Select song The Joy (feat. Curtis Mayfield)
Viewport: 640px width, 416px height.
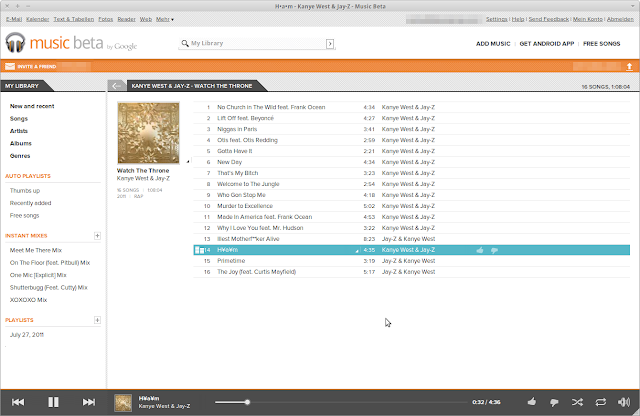click(411, 271)
